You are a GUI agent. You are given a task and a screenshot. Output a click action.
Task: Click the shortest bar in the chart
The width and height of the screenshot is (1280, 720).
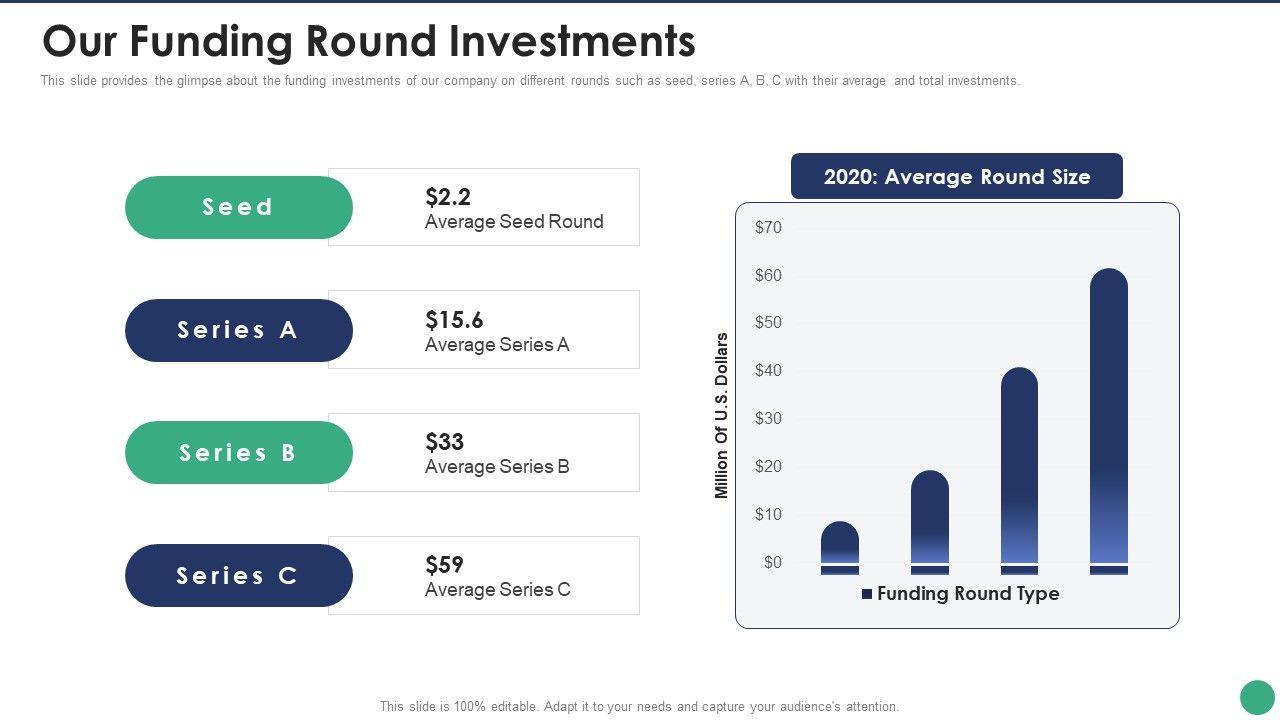(x=840, y=543)
